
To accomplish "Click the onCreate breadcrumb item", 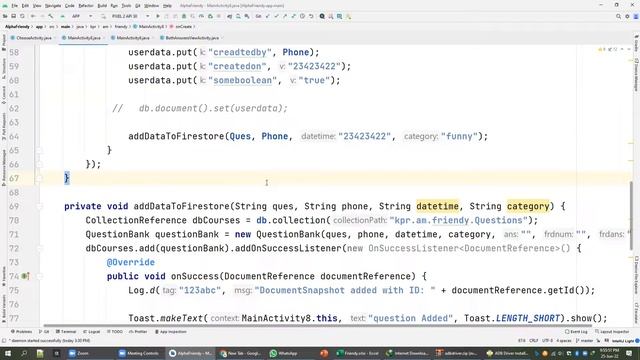I will [x=183, y=27].
